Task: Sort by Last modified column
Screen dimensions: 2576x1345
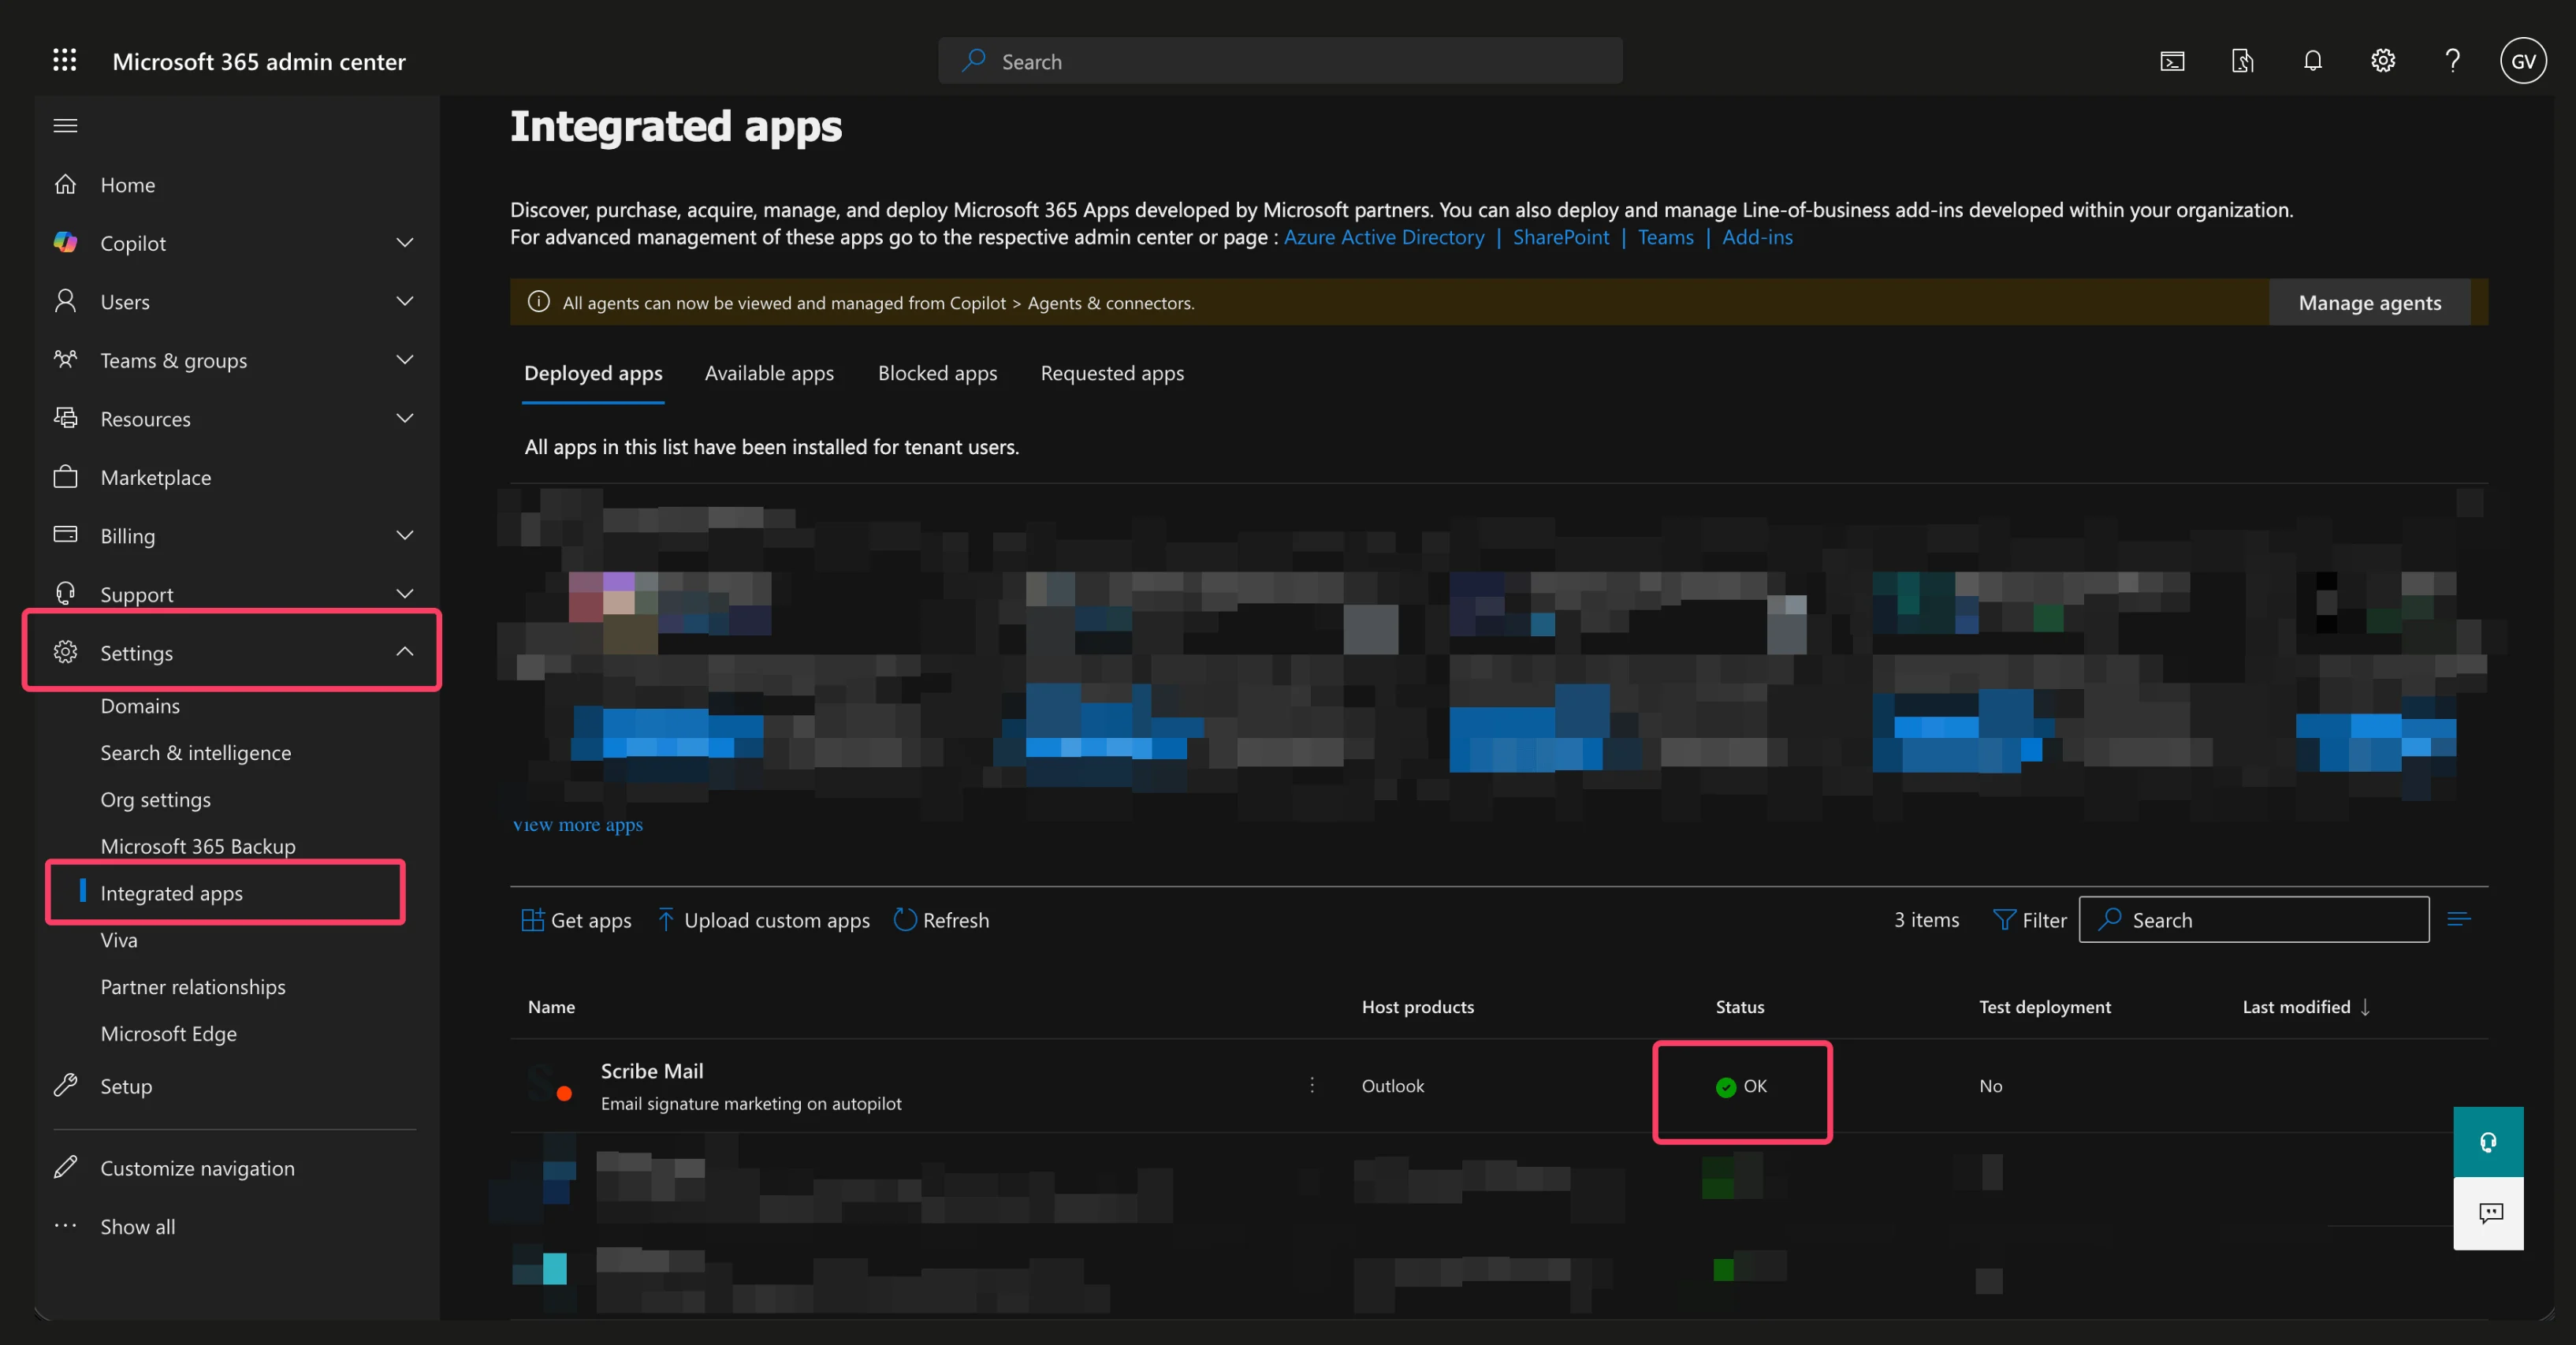Action: pos(2306,1007)
